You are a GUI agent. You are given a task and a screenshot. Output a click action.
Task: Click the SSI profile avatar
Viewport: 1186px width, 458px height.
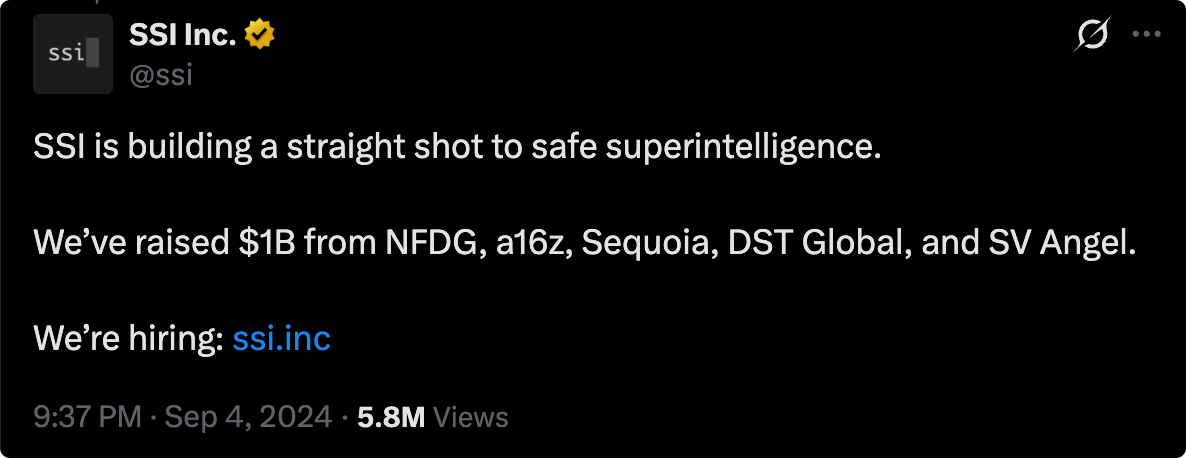[x=72, y=54]
